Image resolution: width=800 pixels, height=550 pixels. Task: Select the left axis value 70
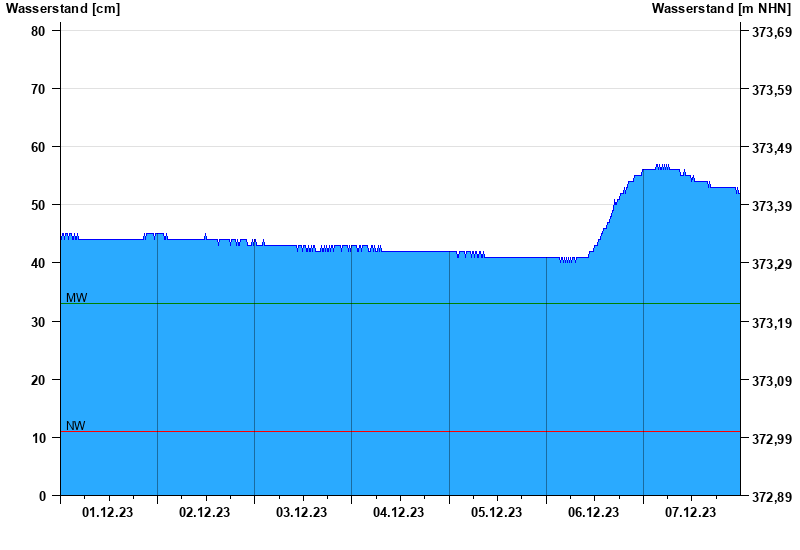(38, 89)
